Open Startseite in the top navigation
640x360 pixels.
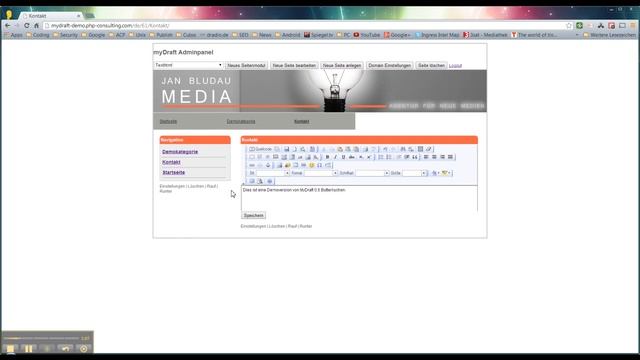pyautogui.click(x=168, y=121)
